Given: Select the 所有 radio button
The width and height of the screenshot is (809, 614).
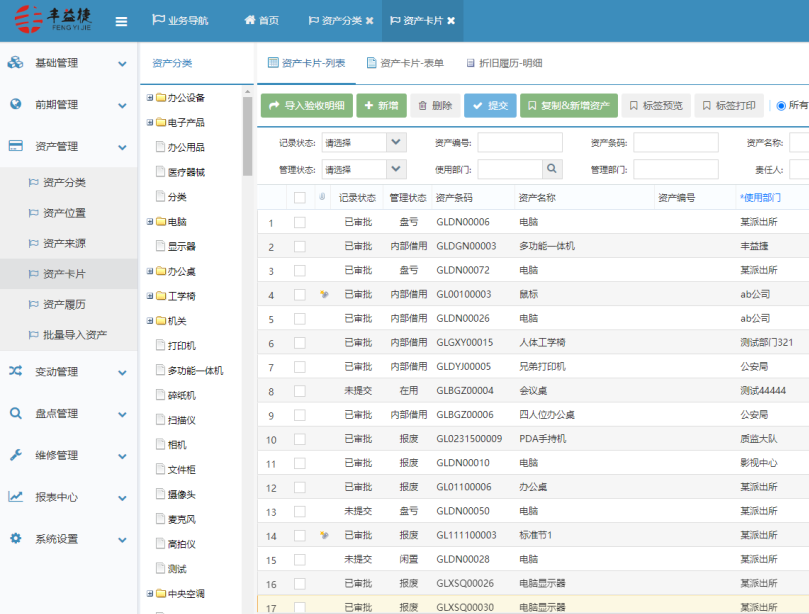Looking at the screenshot, I should tap(781, 106).
